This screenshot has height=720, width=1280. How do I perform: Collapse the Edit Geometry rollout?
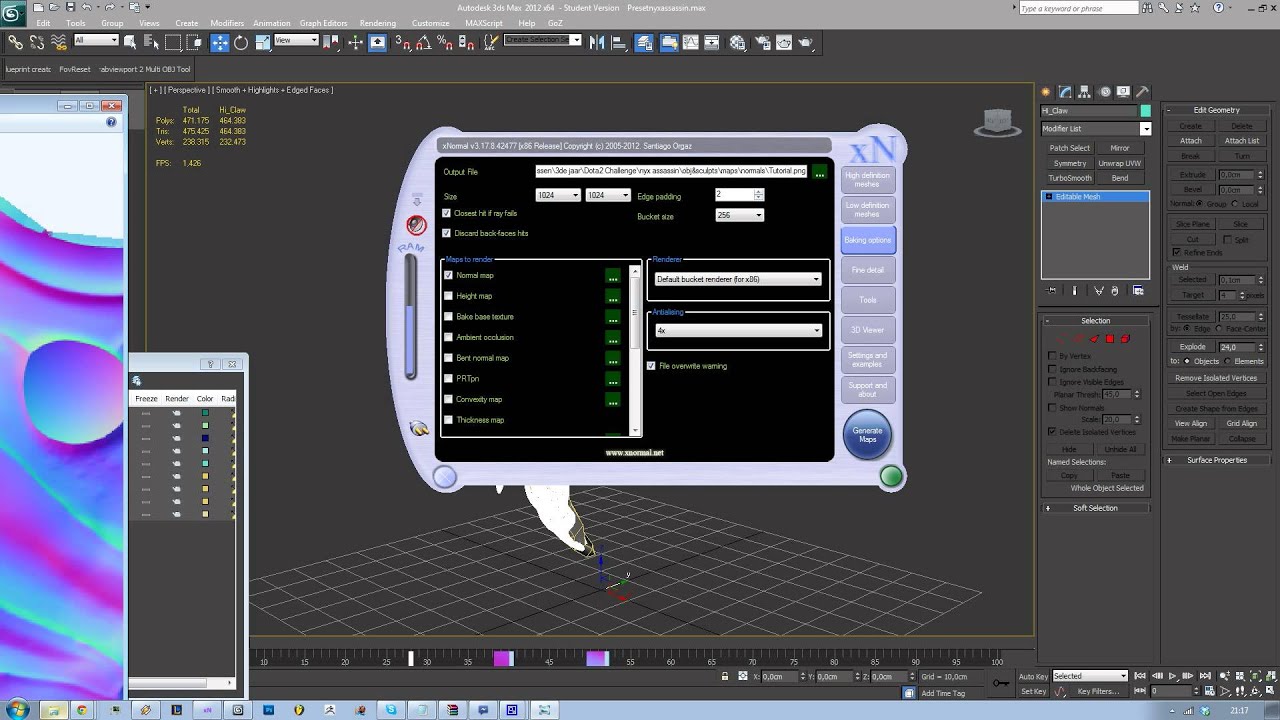[1216, 110]
